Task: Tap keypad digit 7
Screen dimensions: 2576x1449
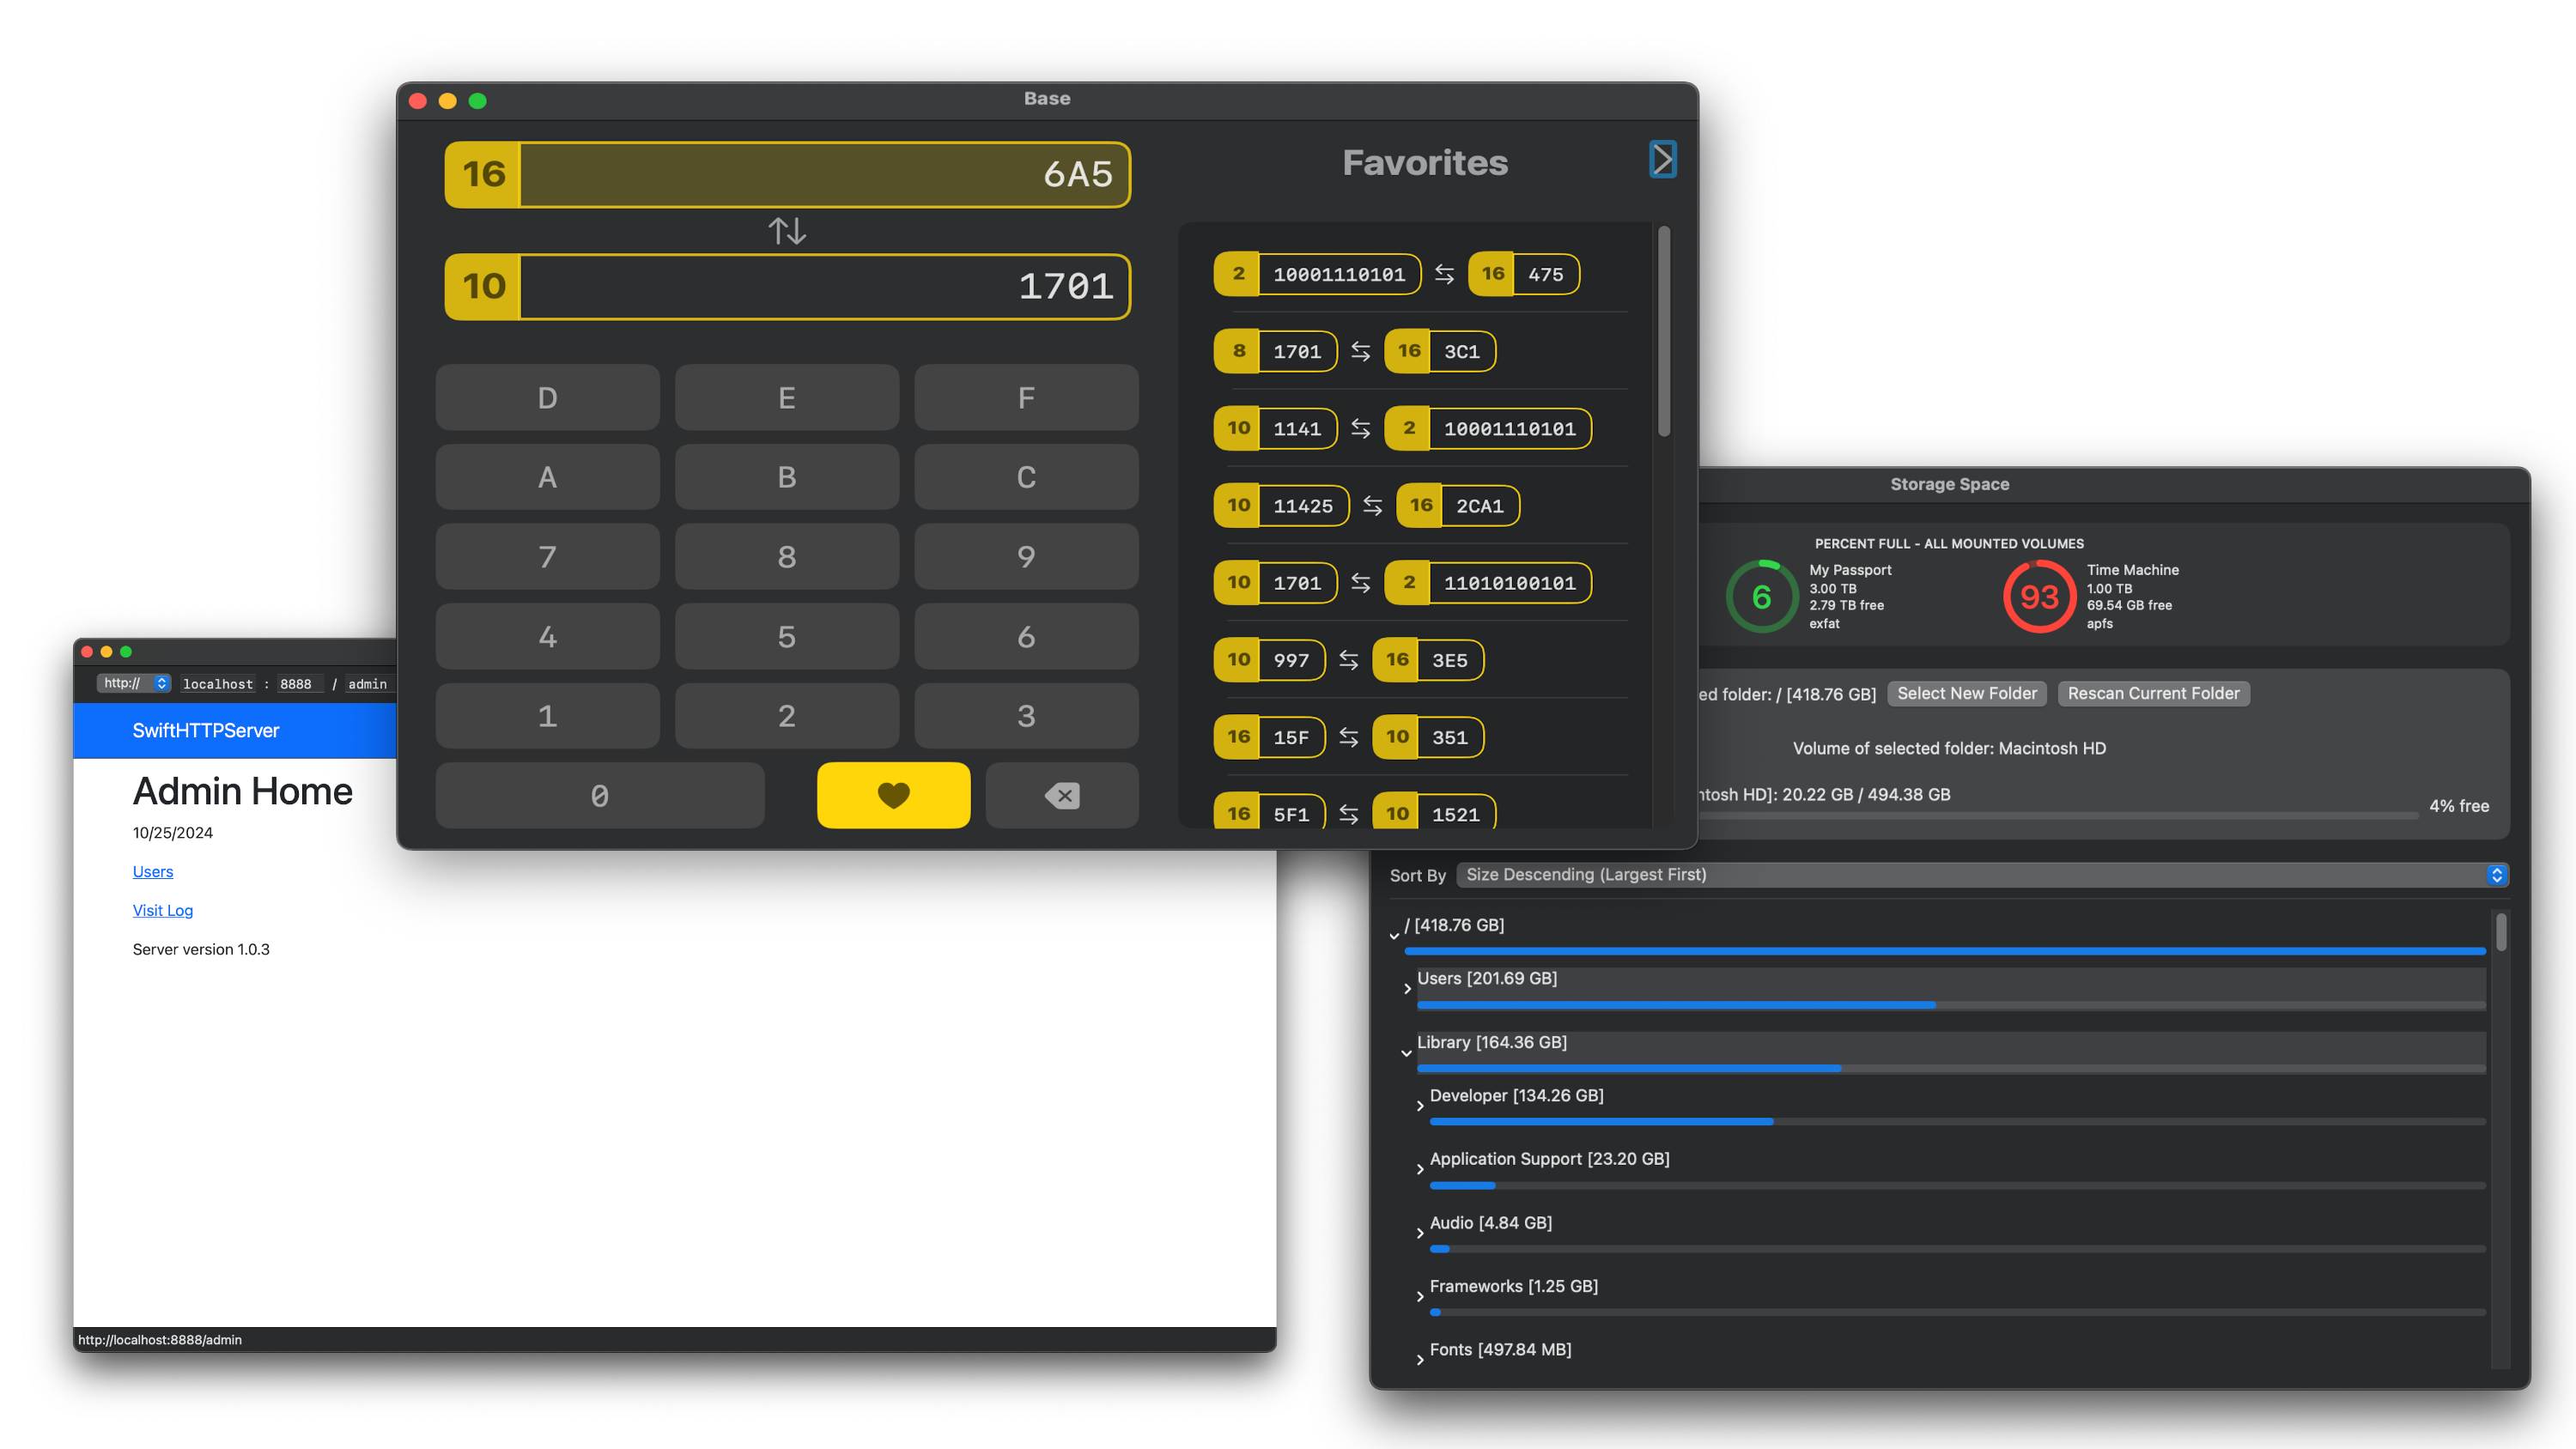Action: click(x=547, y=556)
